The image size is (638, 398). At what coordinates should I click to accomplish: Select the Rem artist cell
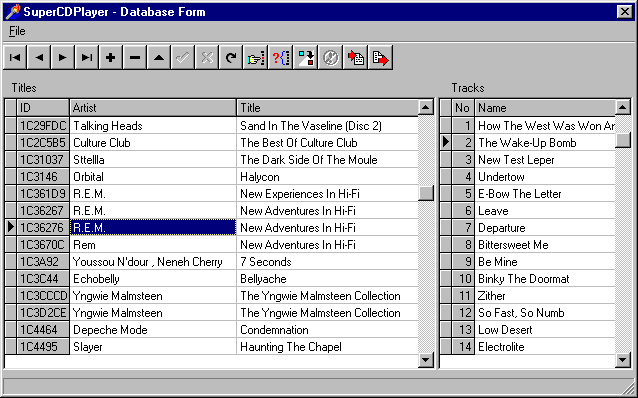[153, 245]
